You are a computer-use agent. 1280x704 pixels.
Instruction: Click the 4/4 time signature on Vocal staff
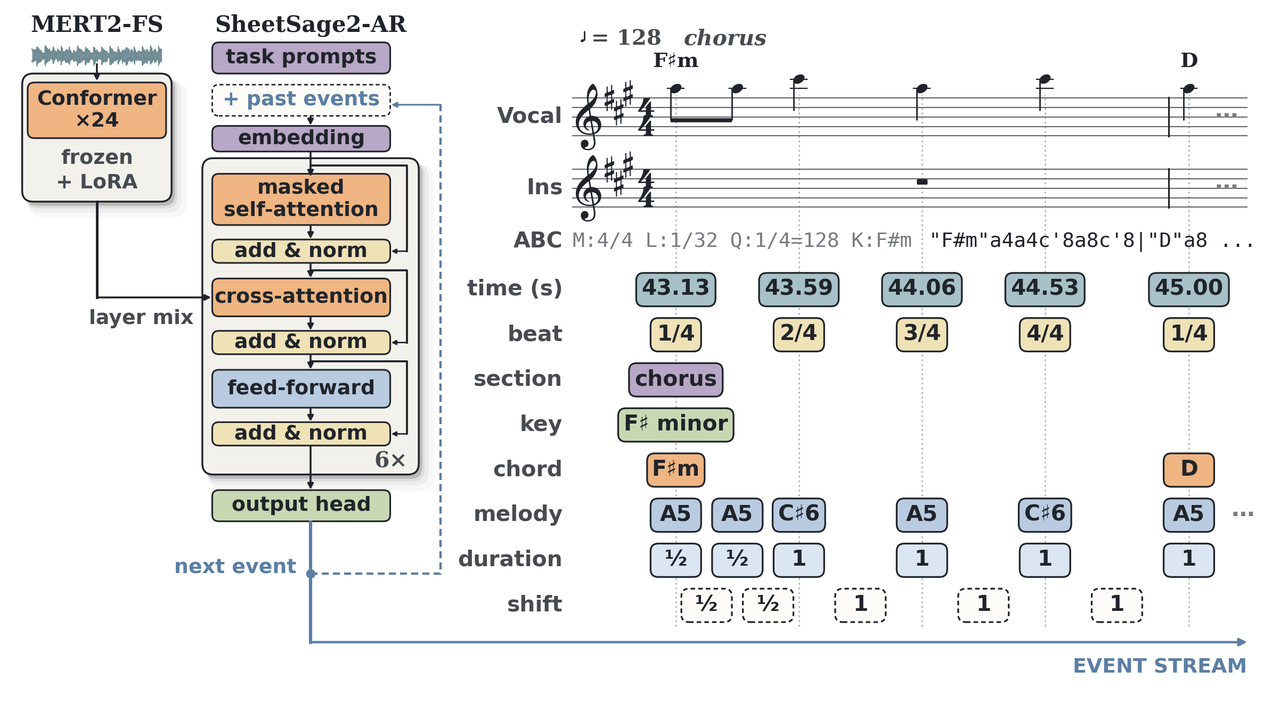646,117
